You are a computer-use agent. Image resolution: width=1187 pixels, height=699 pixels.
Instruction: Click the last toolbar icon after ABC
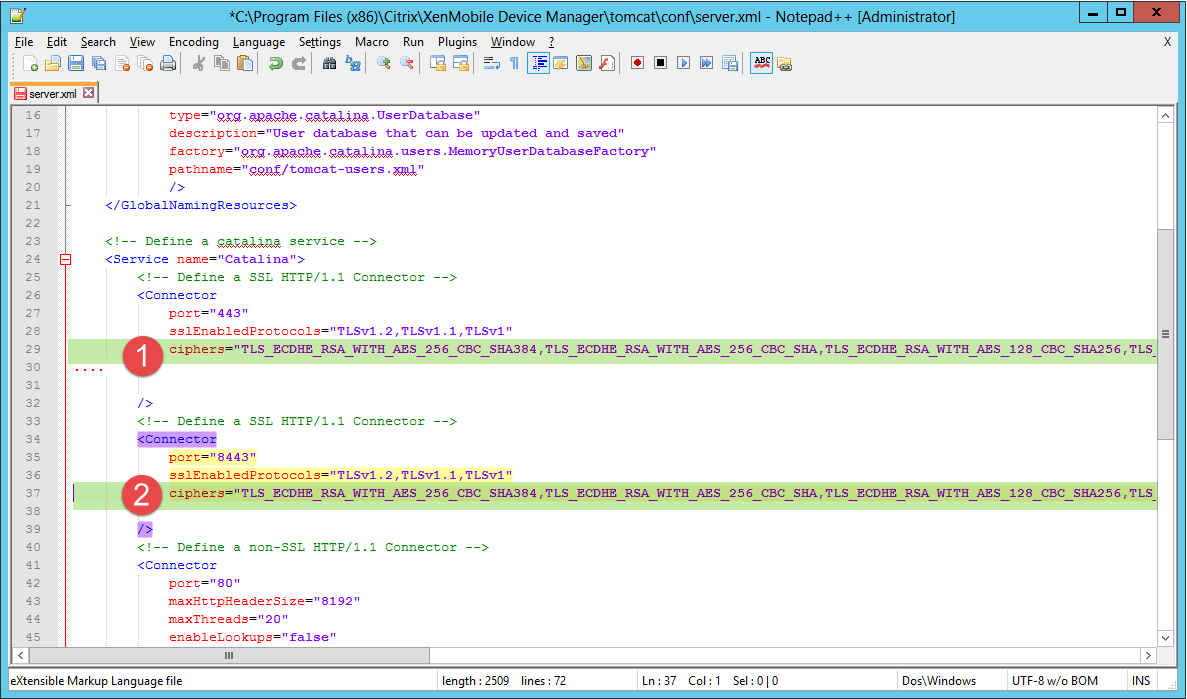tap(785, 64)
